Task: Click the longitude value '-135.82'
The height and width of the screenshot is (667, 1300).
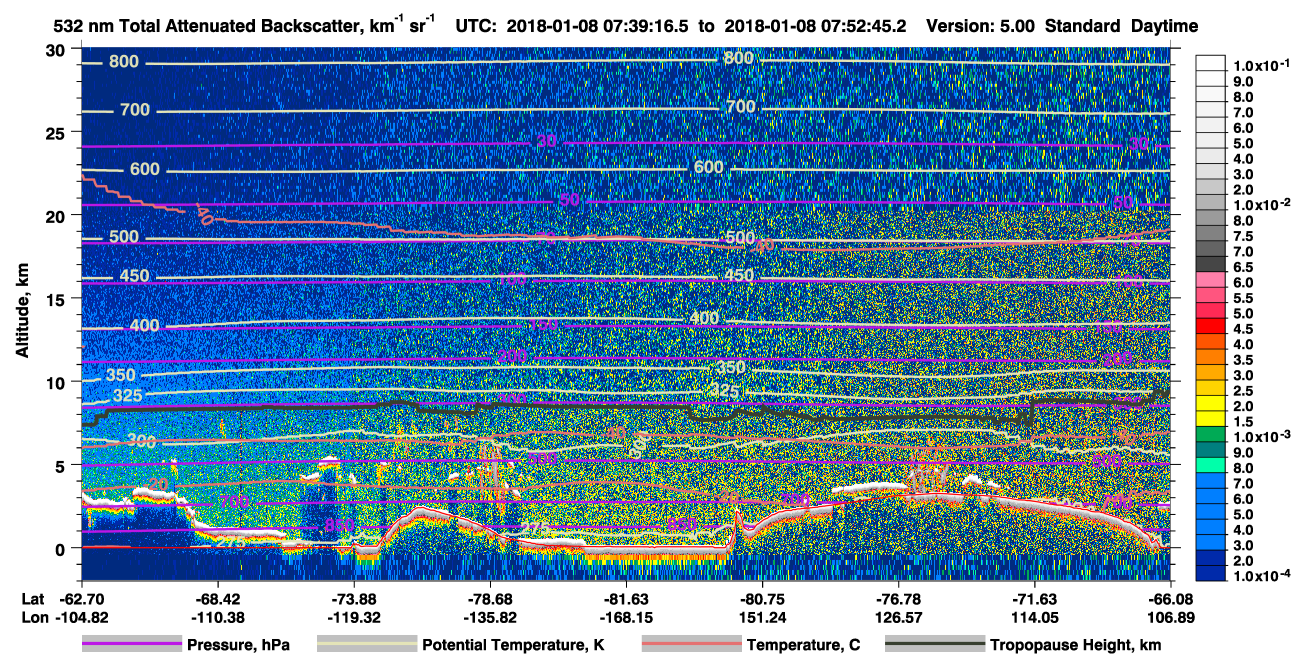Action: (x=489, y=617)
